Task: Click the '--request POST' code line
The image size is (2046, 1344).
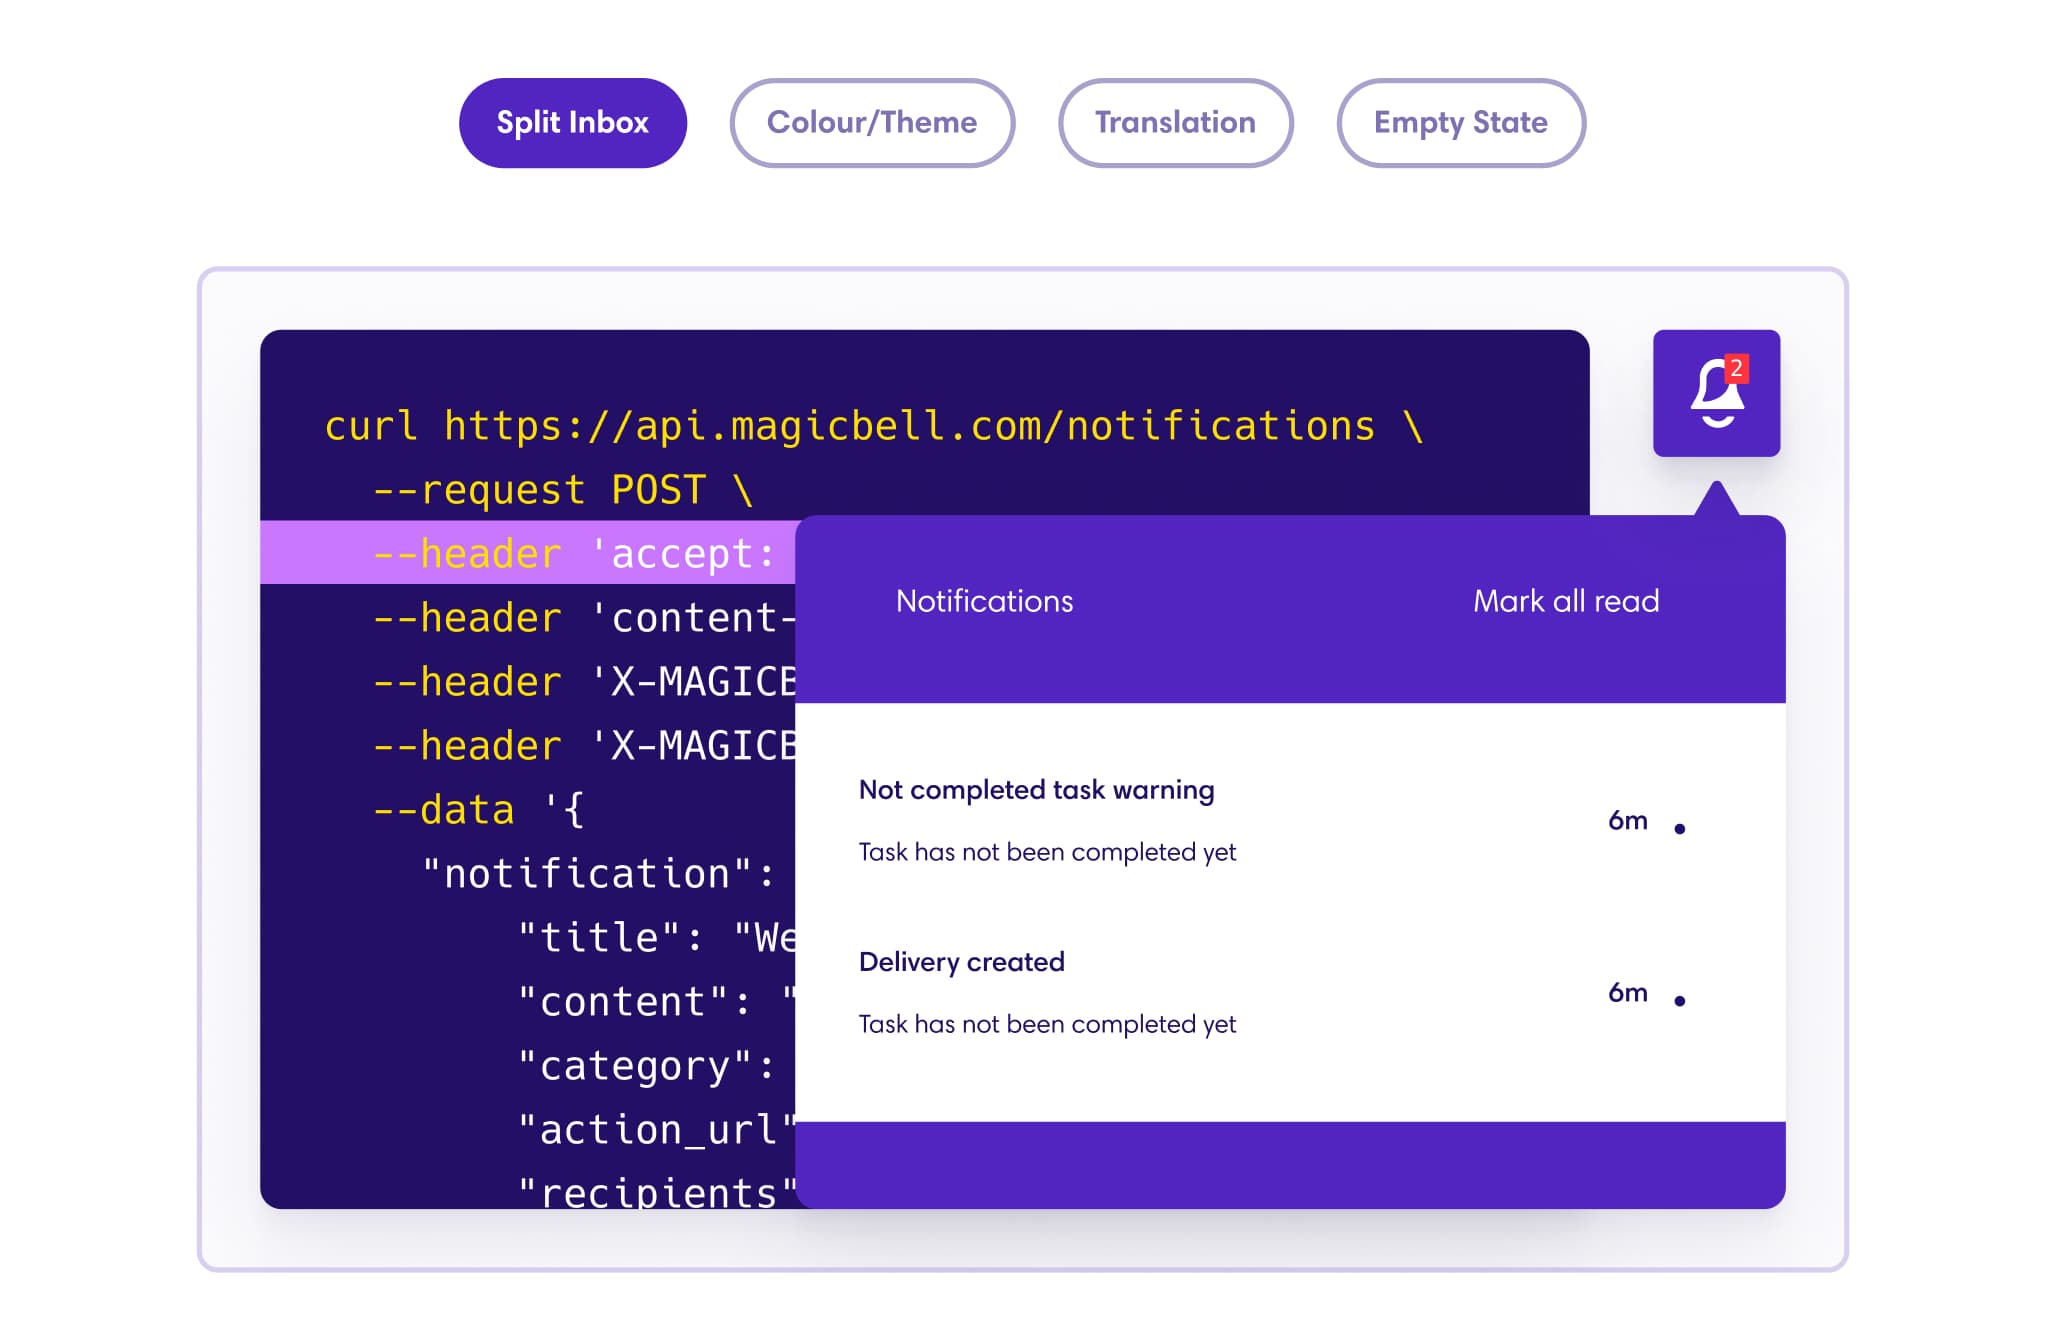Action: pos(562,490)
